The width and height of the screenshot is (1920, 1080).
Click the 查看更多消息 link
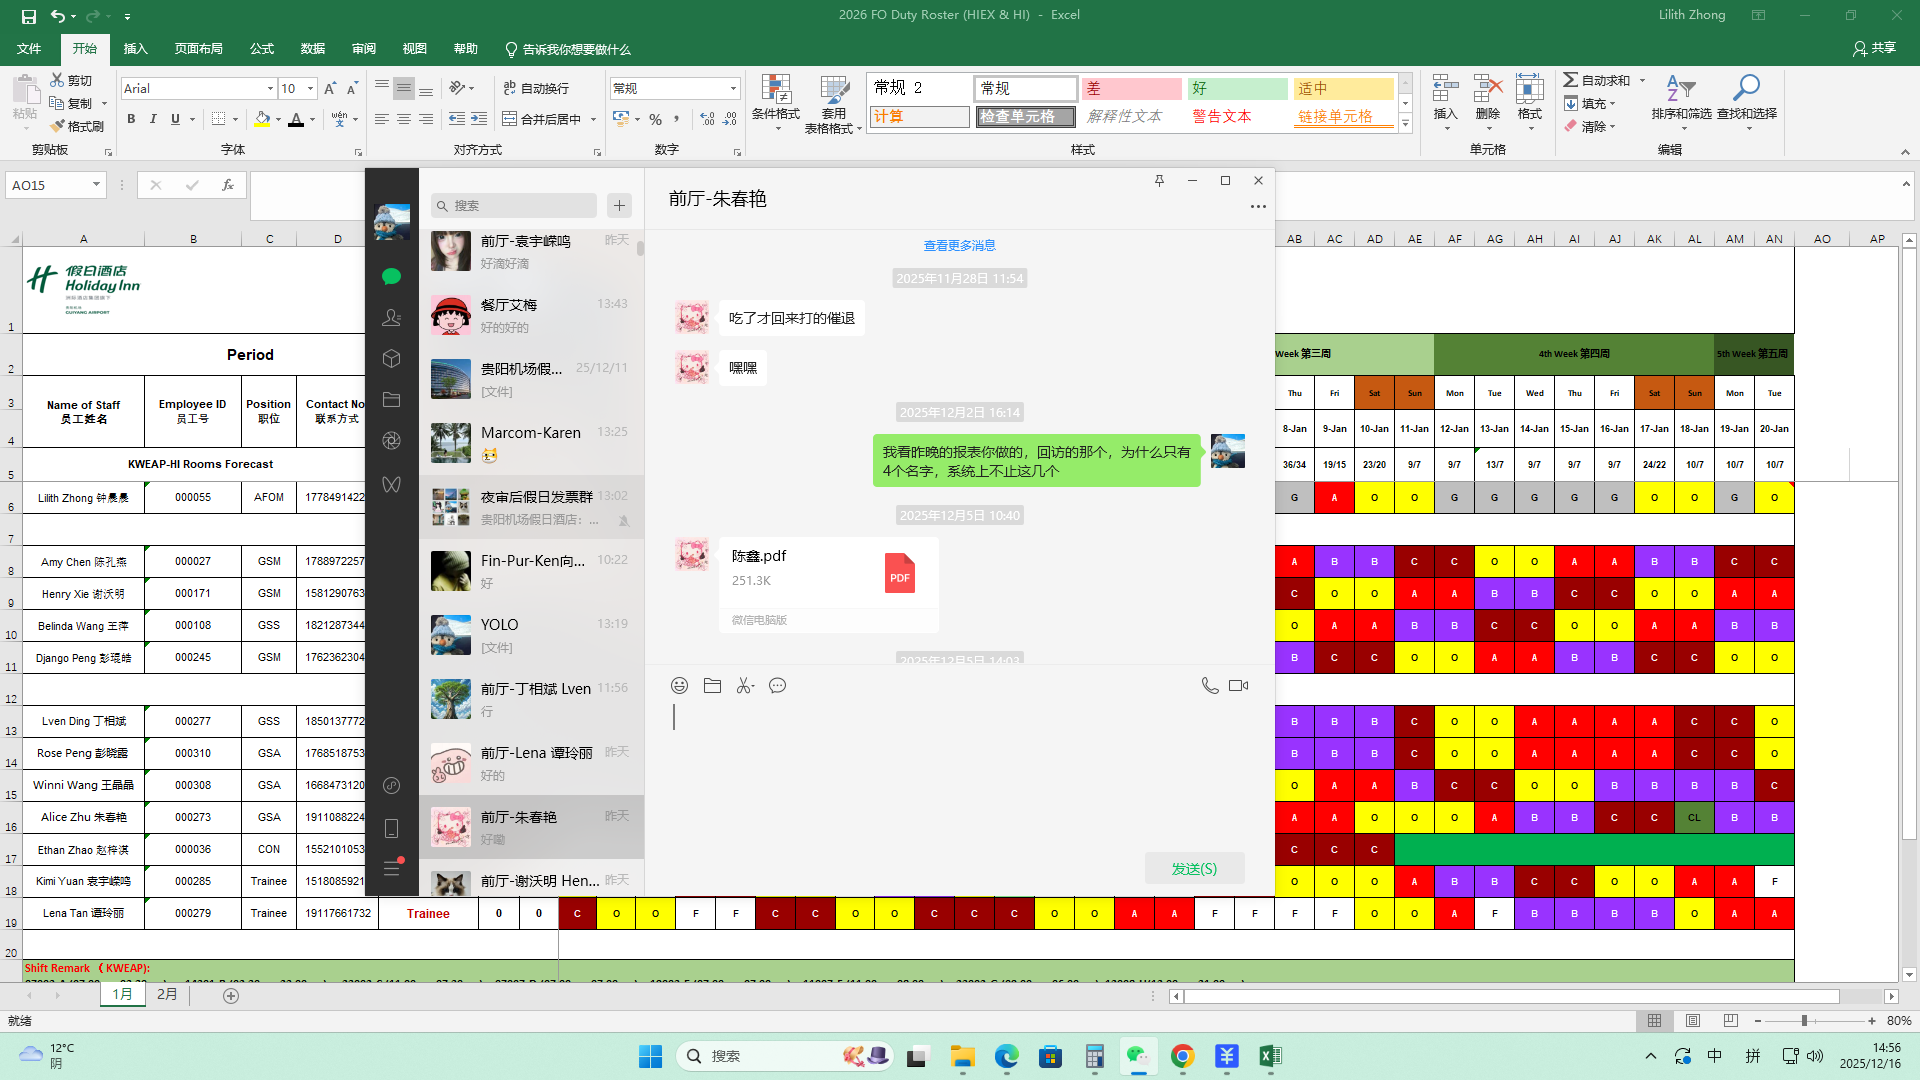click(959, 246)
